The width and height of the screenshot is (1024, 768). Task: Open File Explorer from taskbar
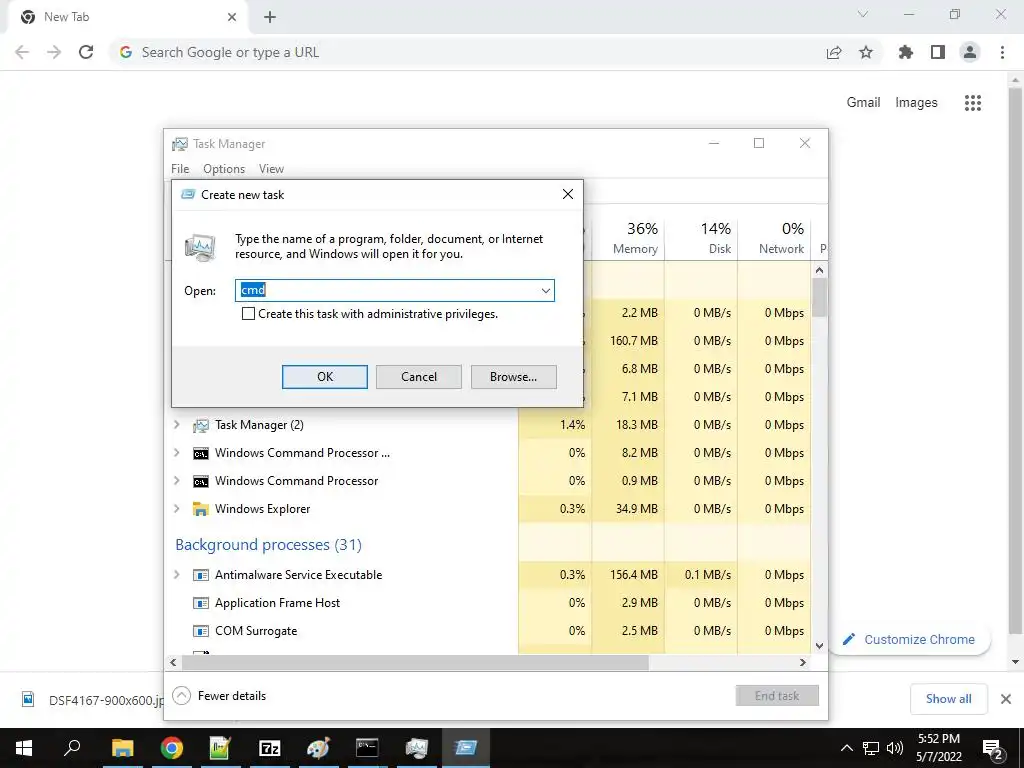122,748
